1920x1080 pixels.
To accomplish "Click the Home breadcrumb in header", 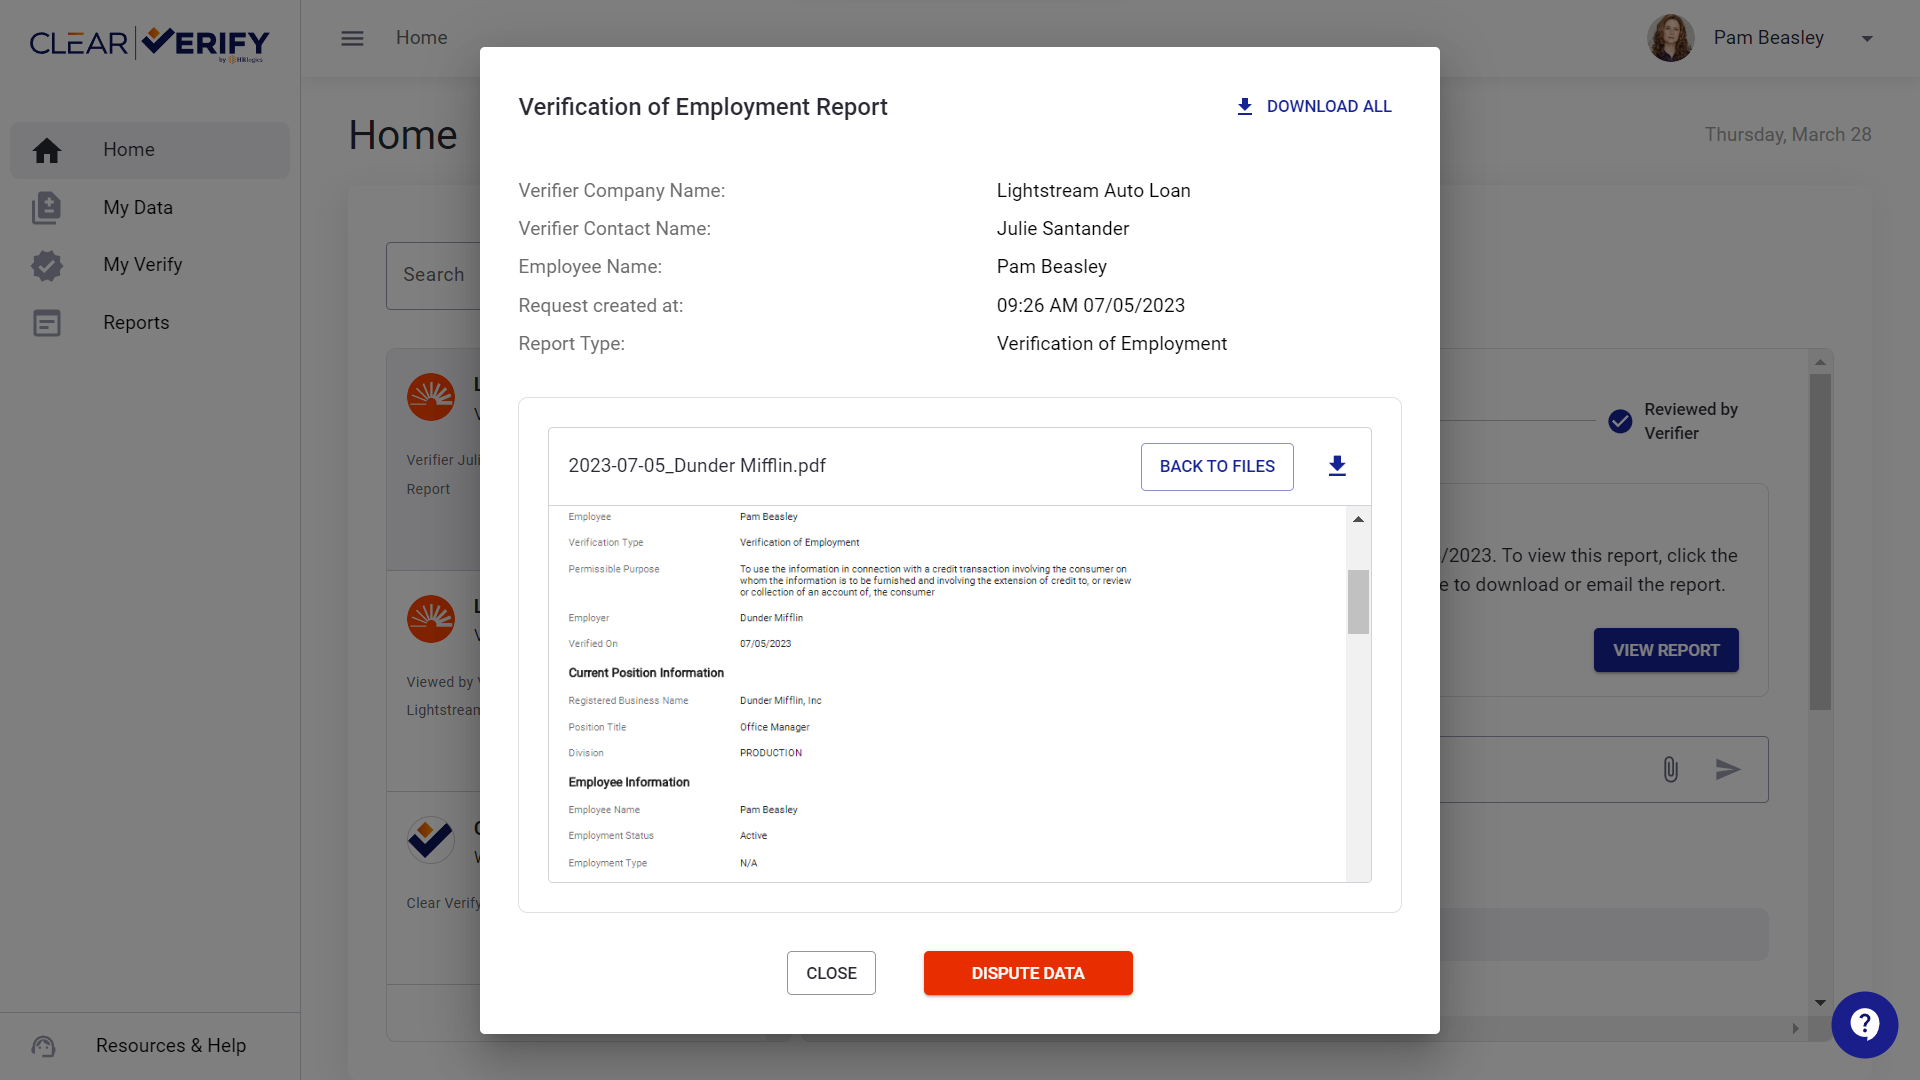I will pos(421,38).
